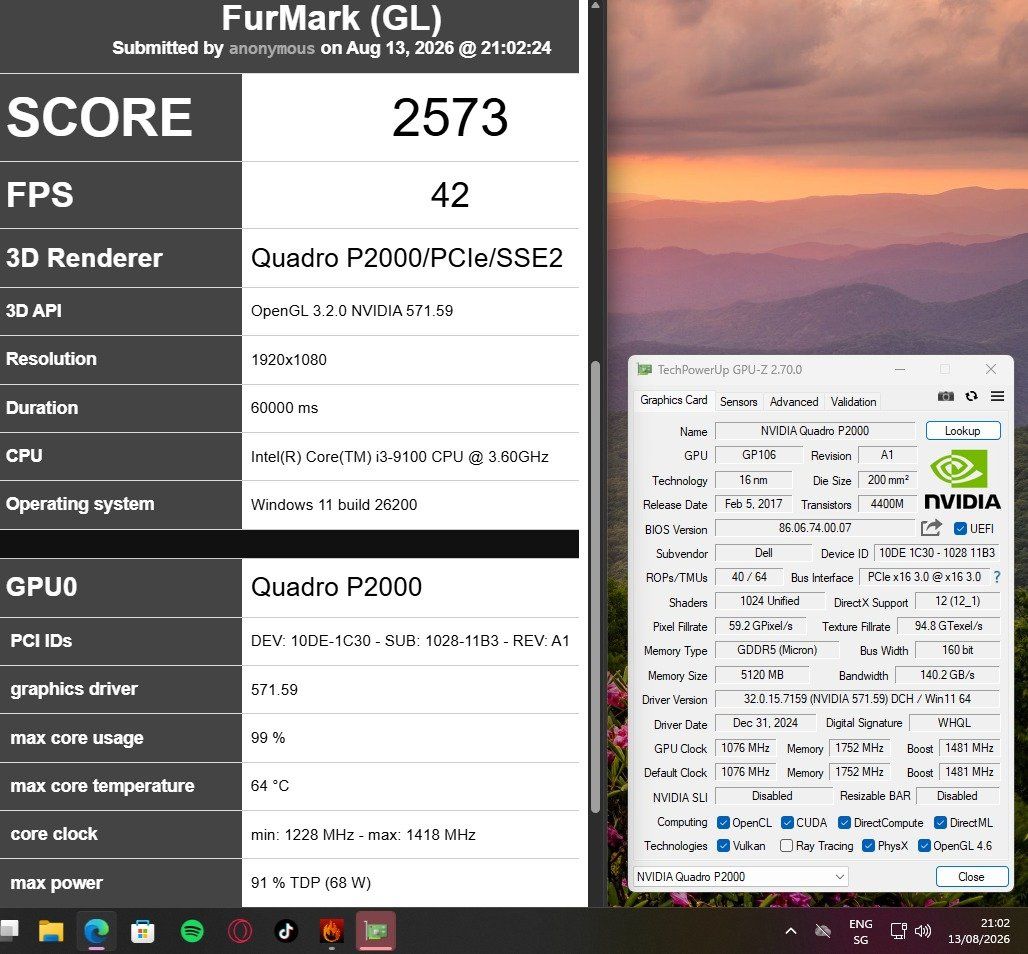Click the Lookup button
The width and height of the screenshot is (1028, 954).
pos(962,431)
